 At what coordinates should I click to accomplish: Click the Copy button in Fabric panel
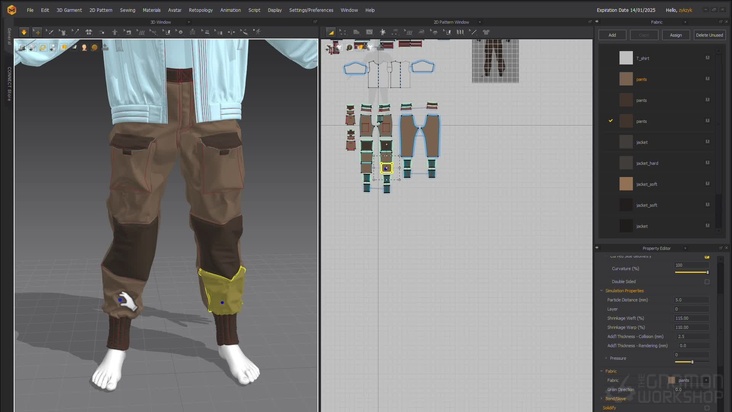click(644, 35)
